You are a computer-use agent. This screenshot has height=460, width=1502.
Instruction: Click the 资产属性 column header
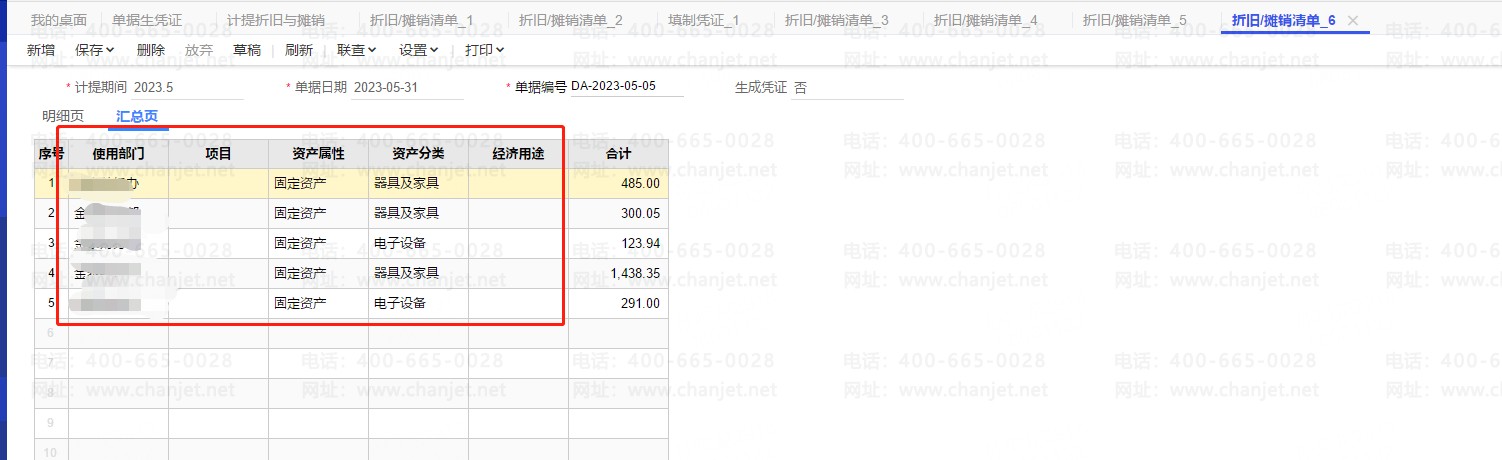318,154
